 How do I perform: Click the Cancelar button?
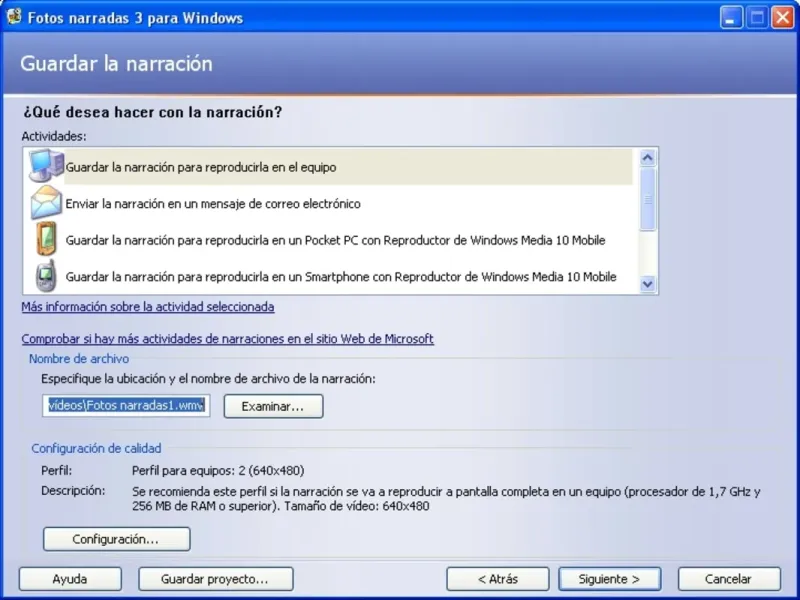[729, 579]
